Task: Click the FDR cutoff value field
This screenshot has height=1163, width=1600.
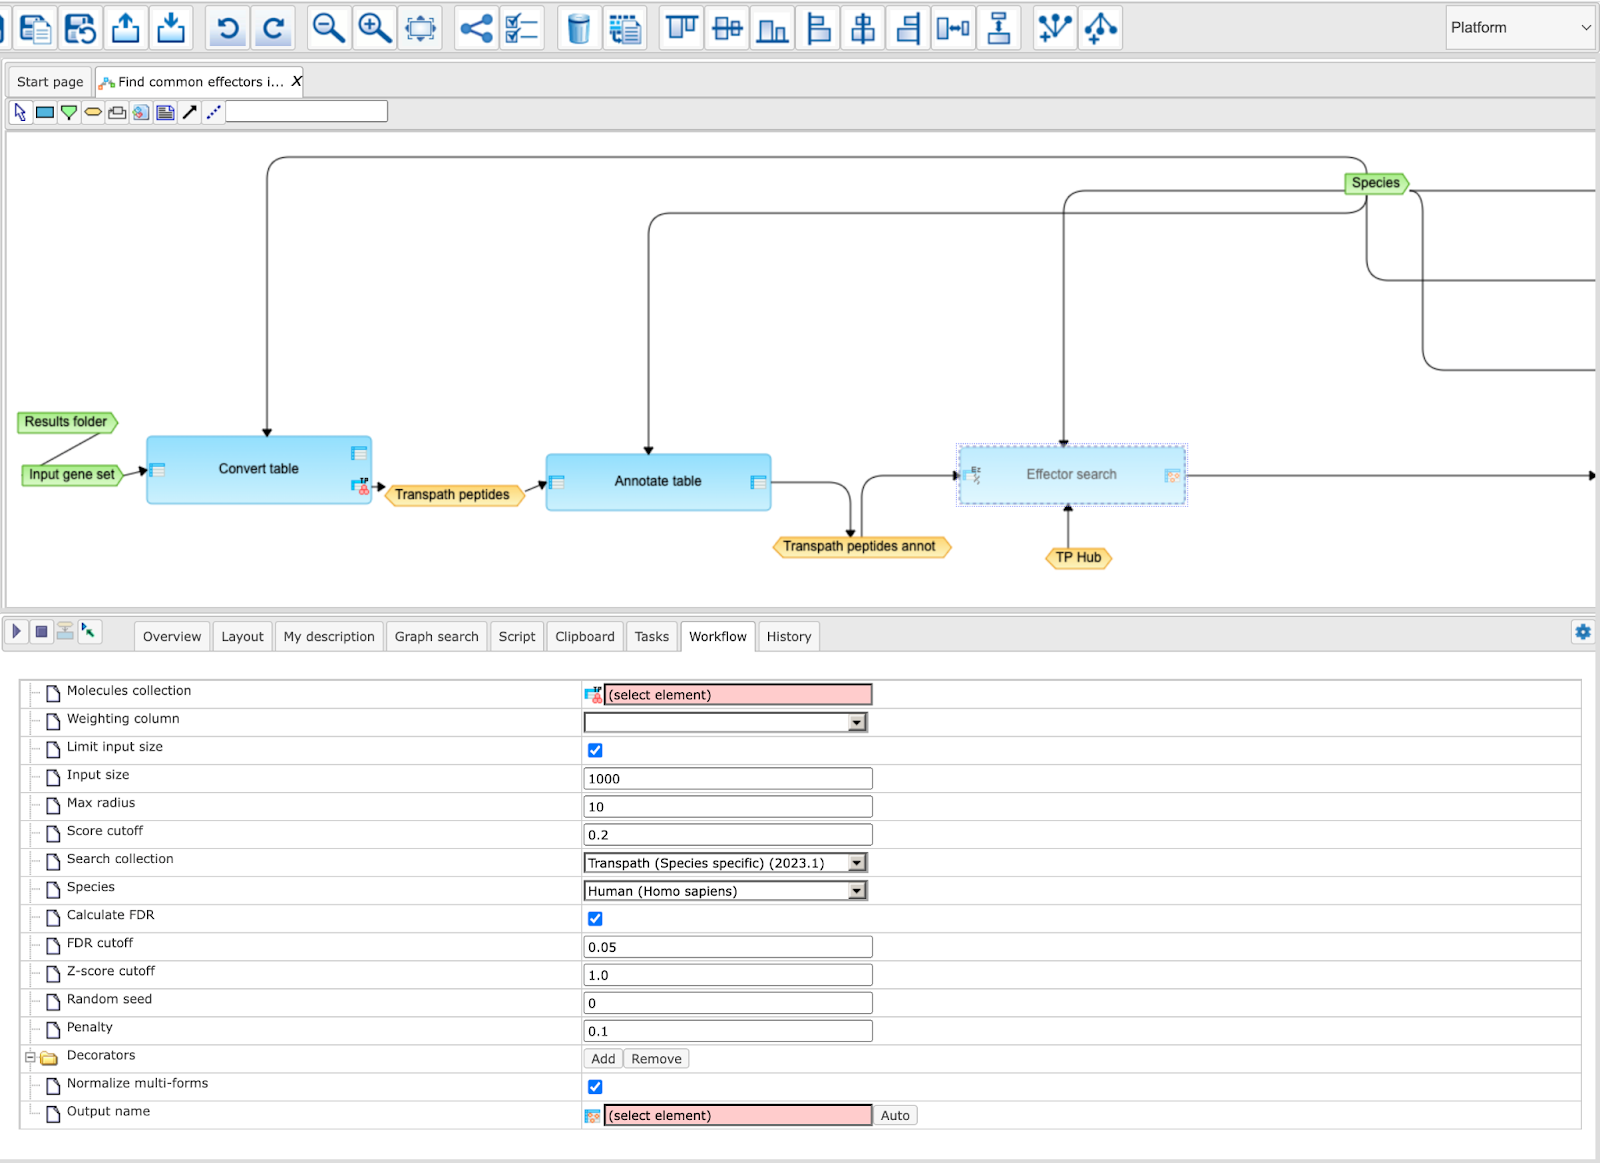Action: 728,946
